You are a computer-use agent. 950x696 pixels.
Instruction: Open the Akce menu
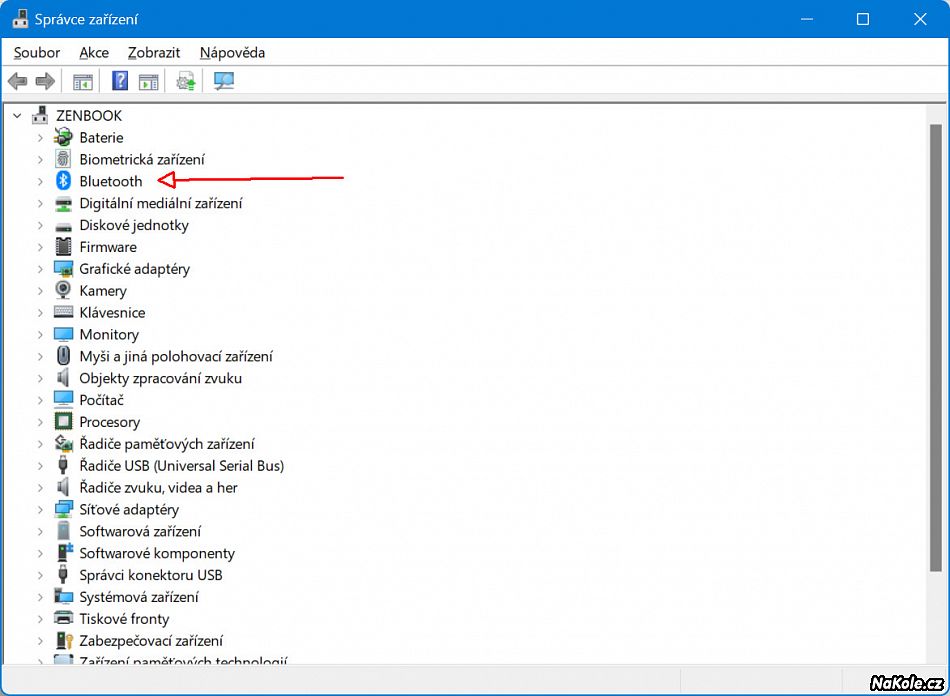point(94,53)
